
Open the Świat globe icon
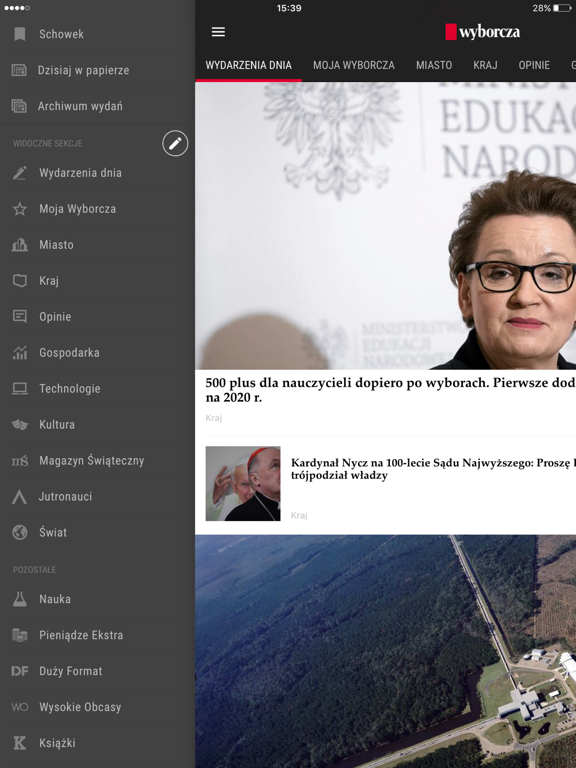[20, 532]
